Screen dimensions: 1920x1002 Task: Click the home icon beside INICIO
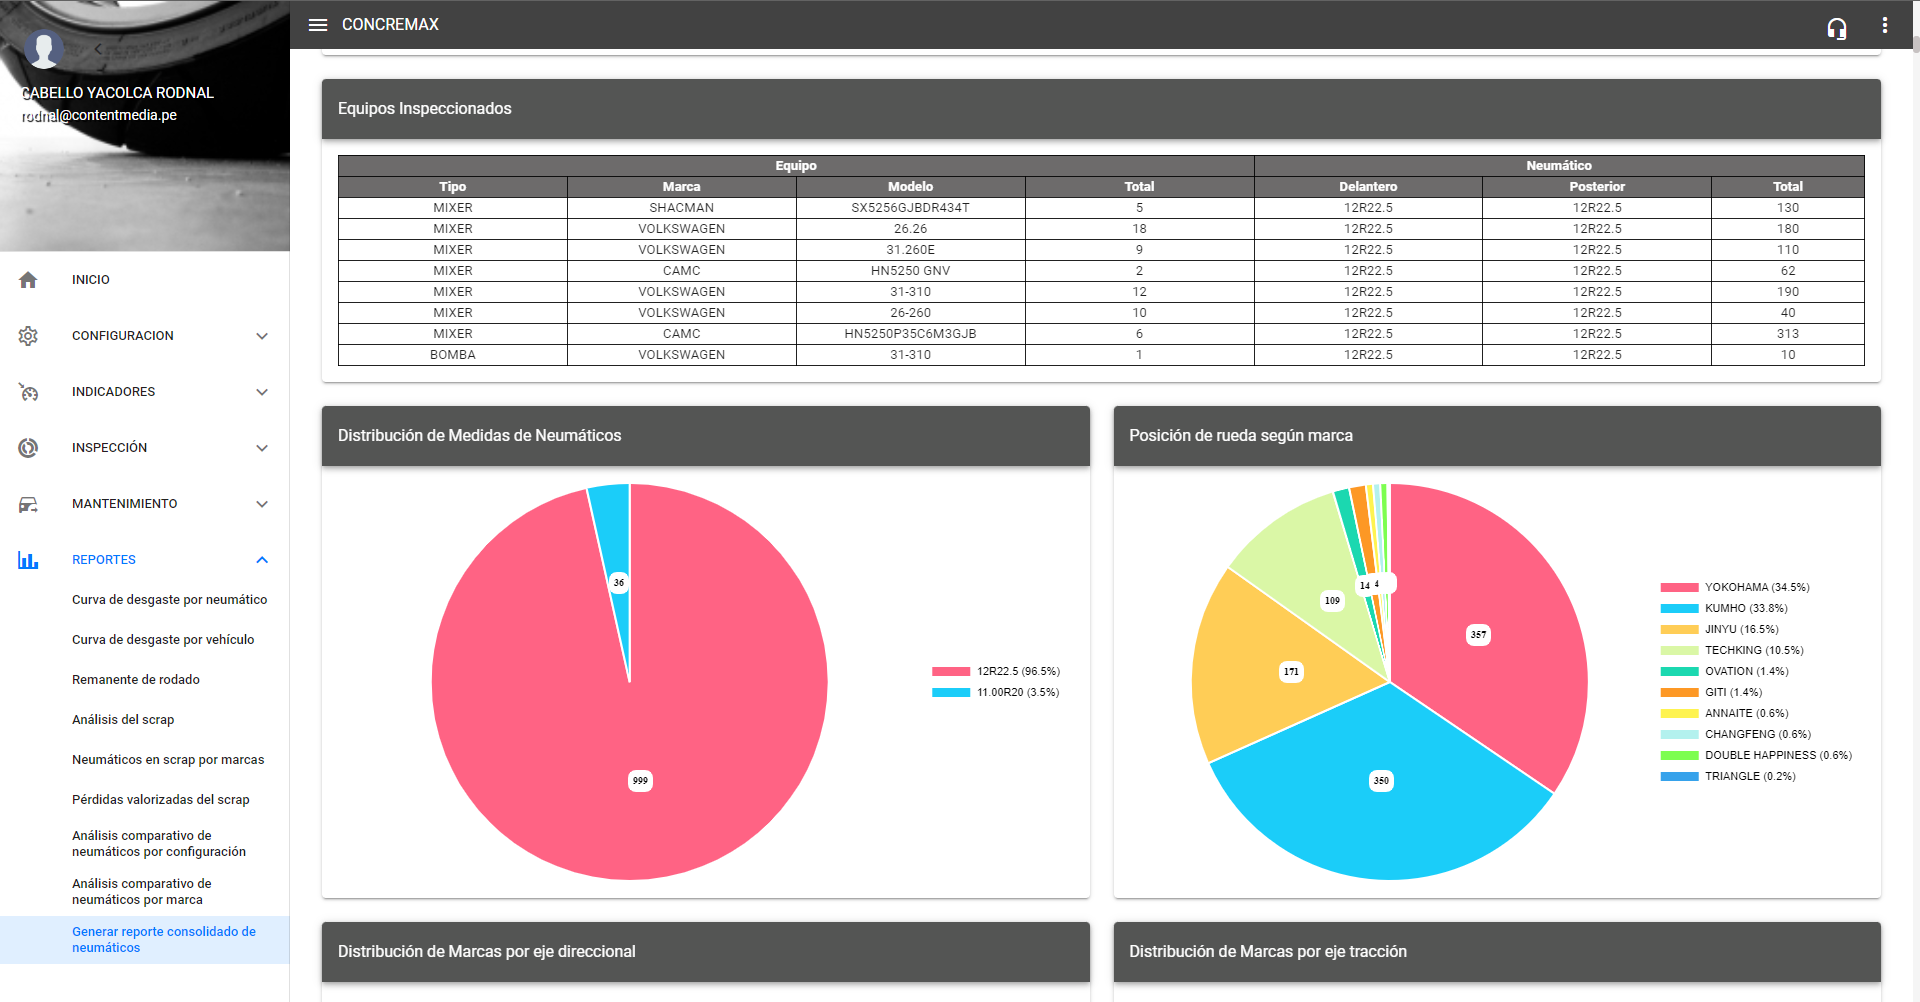pos(28,280)
